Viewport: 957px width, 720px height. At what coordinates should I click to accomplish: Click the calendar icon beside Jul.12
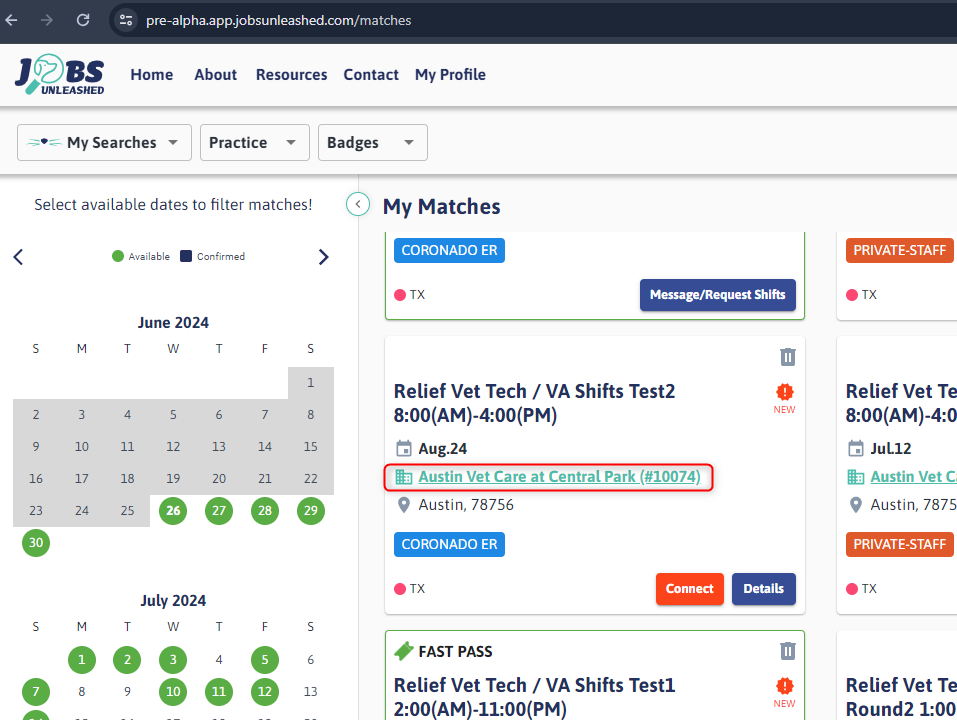(856, 448)
